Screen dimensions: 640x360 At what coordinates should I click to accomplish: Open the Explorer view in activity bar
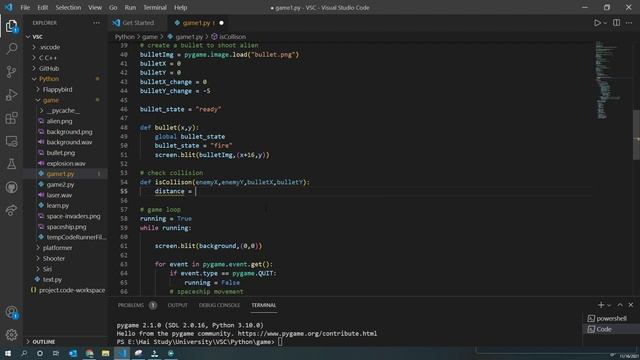coord(11,27)
